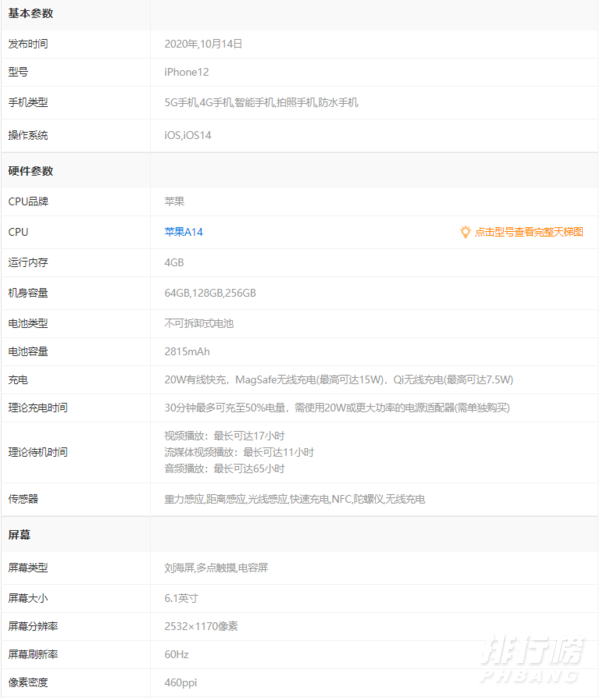This screenshot has height=698, width=600.
Task: Click the CPU row label
Action: tap(18, 232)
